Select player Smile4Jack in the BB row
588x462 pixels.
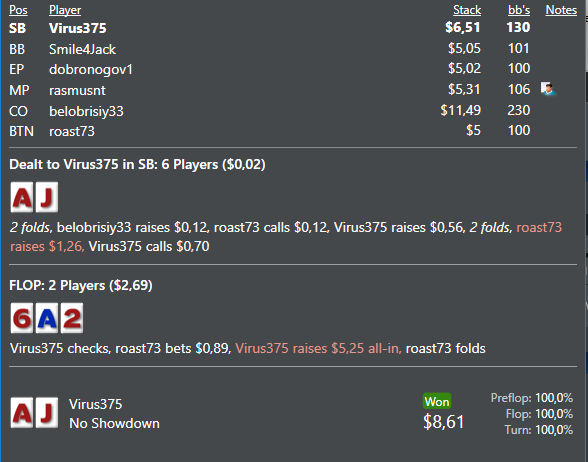click(82, 50)
